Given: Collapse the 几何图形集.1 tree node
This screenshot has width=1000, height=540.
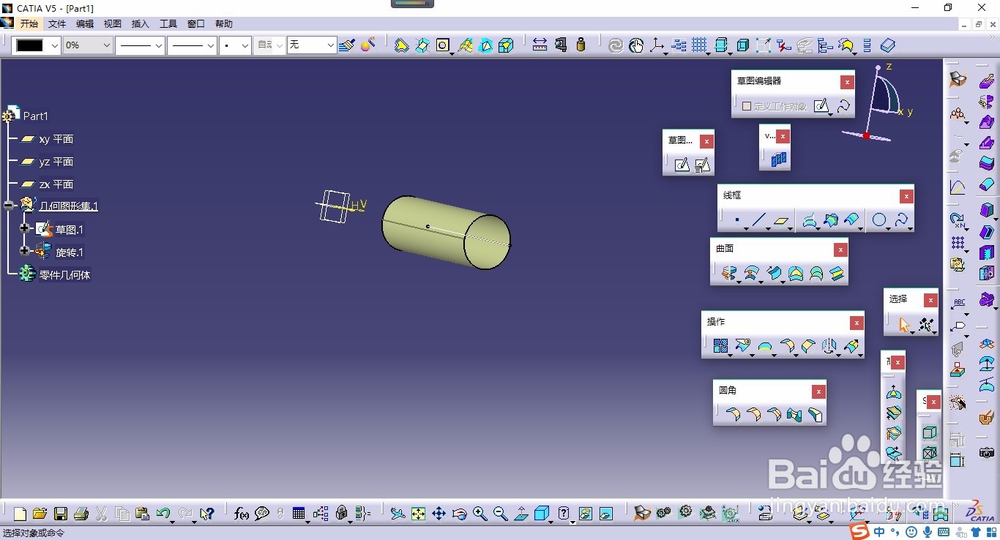Looking at the screenshot, I should (x=8, y=205).
